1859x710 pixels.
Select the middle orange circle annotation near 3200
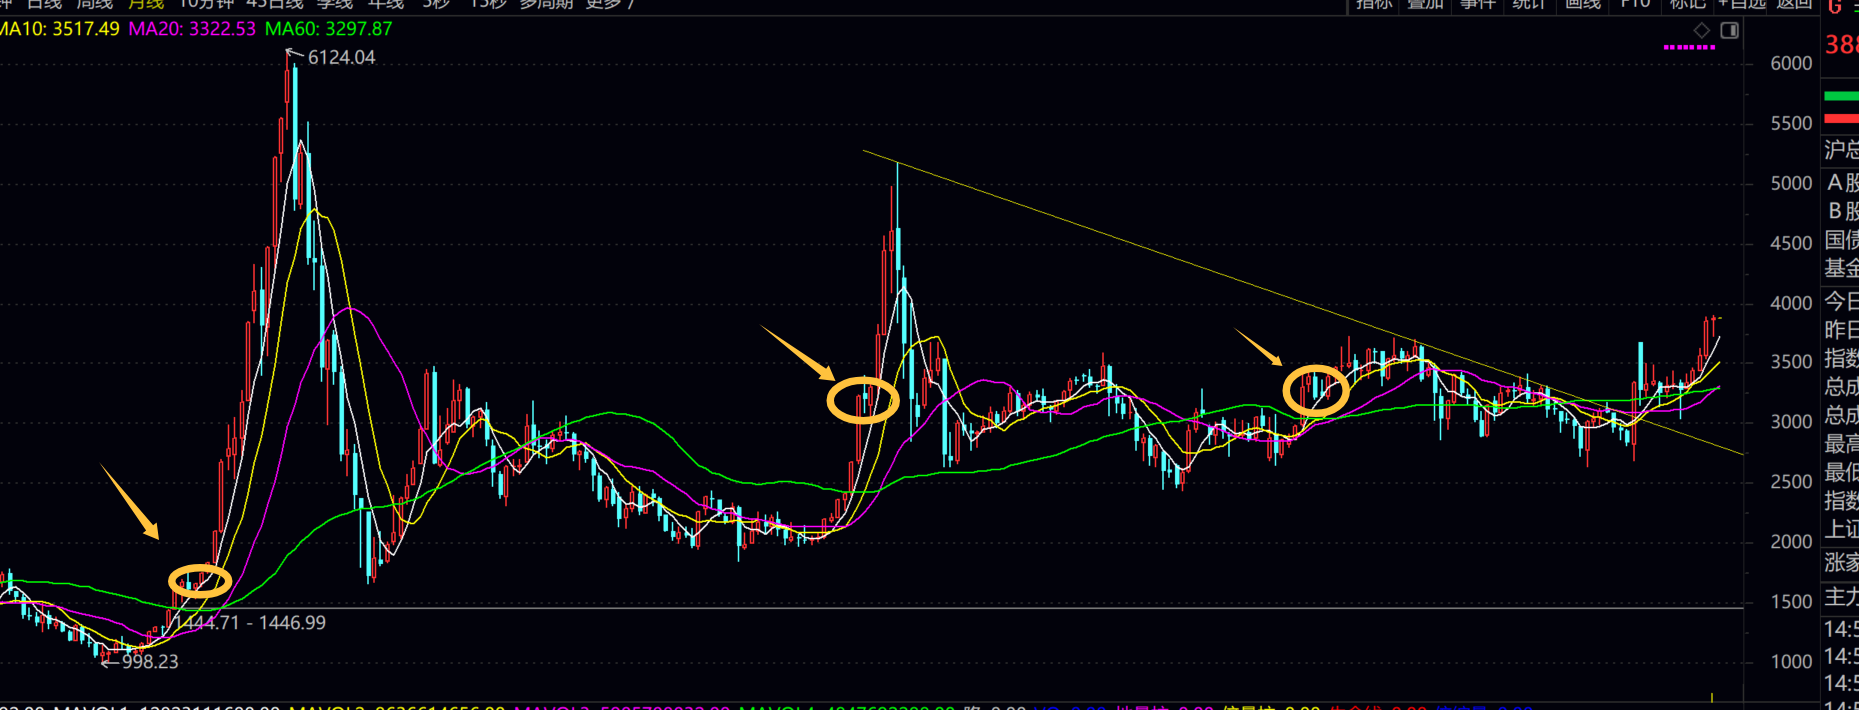coord(863,400)
